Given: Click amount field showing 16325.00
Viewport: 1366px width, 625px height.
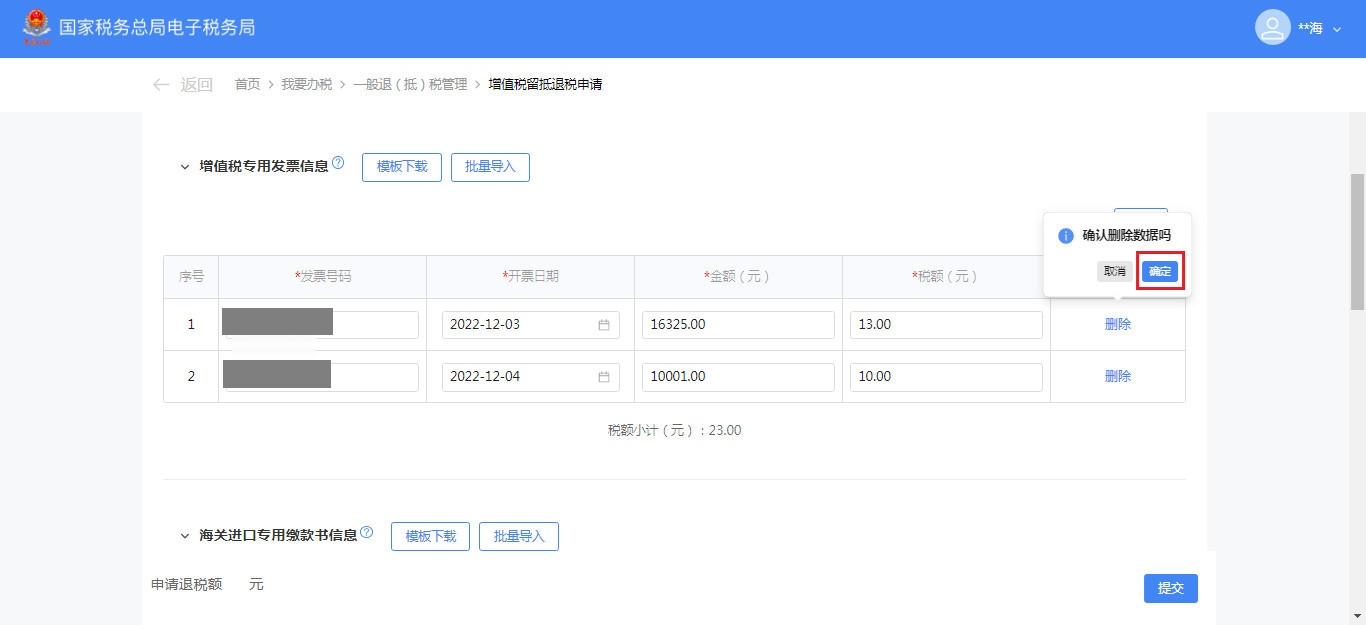Looking at the screenshot, I should [x=738, y=325].
